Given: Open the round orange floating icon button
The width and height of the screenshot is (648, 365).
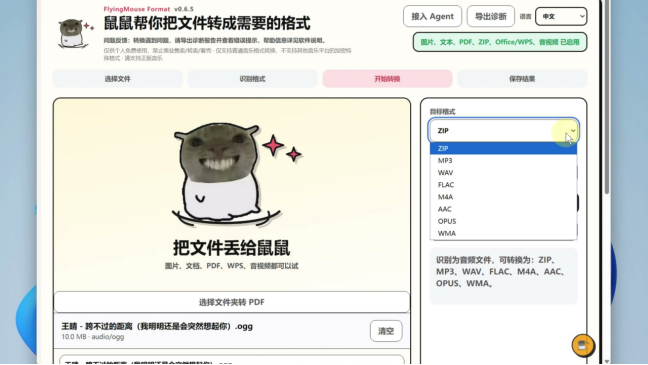Looking at the screenshot, I should 583,345.
